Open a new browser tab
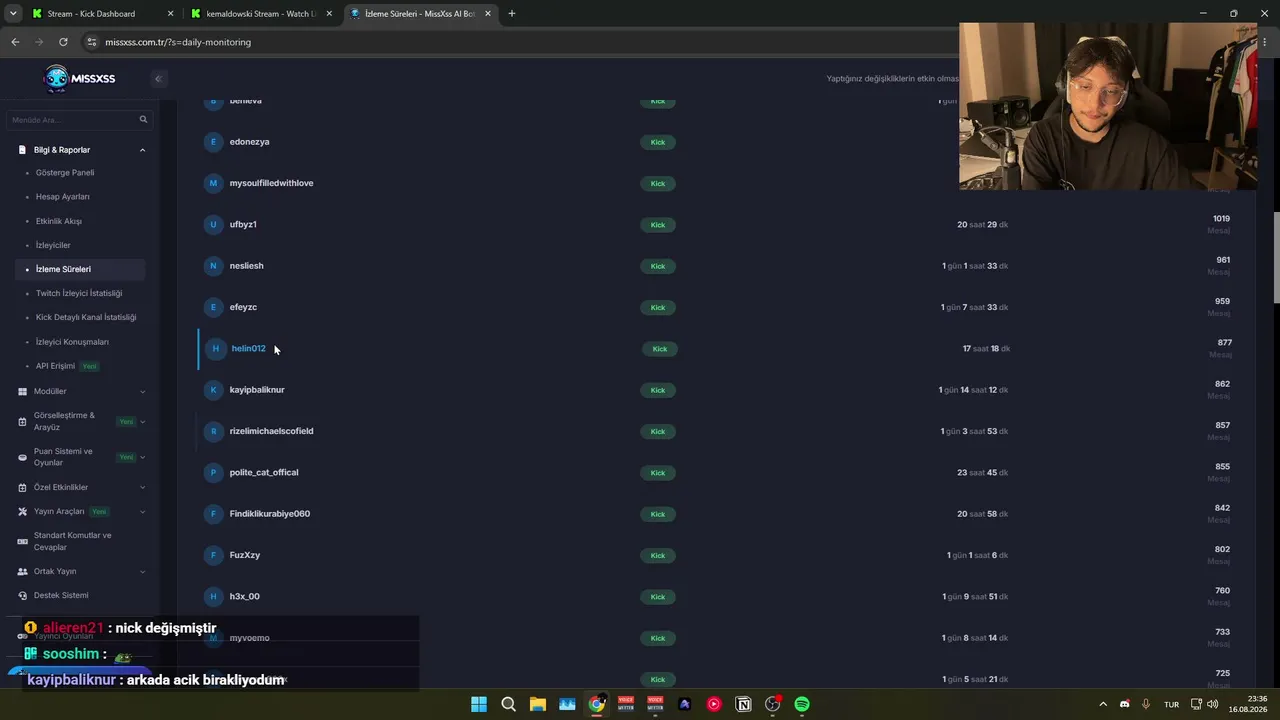Screen dimensions: 1280x720 512,14
